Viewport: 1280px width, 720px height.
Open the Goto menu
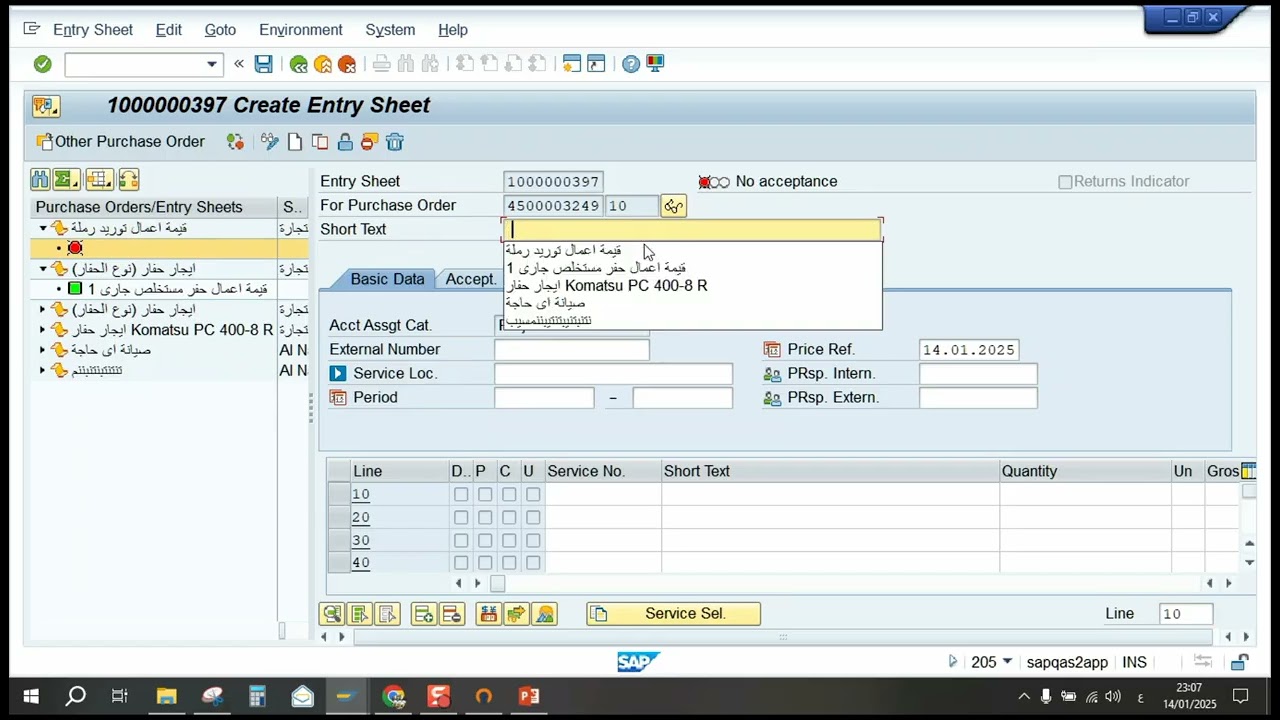220,30
